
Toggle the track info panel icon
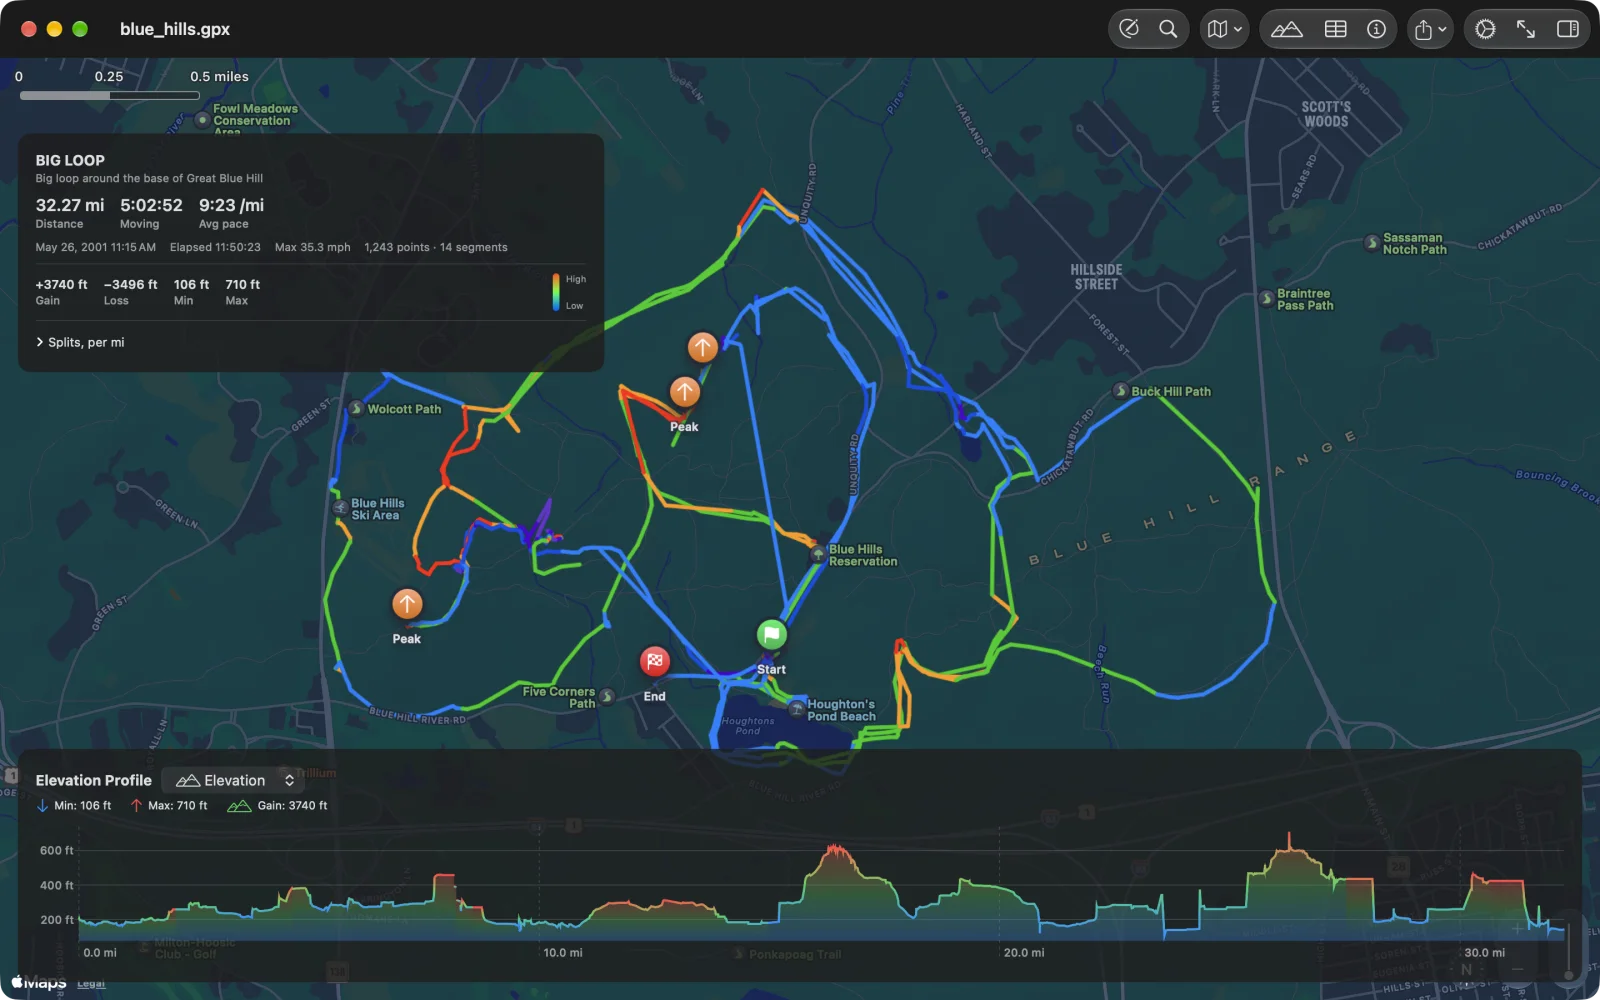pos(1377,29)
